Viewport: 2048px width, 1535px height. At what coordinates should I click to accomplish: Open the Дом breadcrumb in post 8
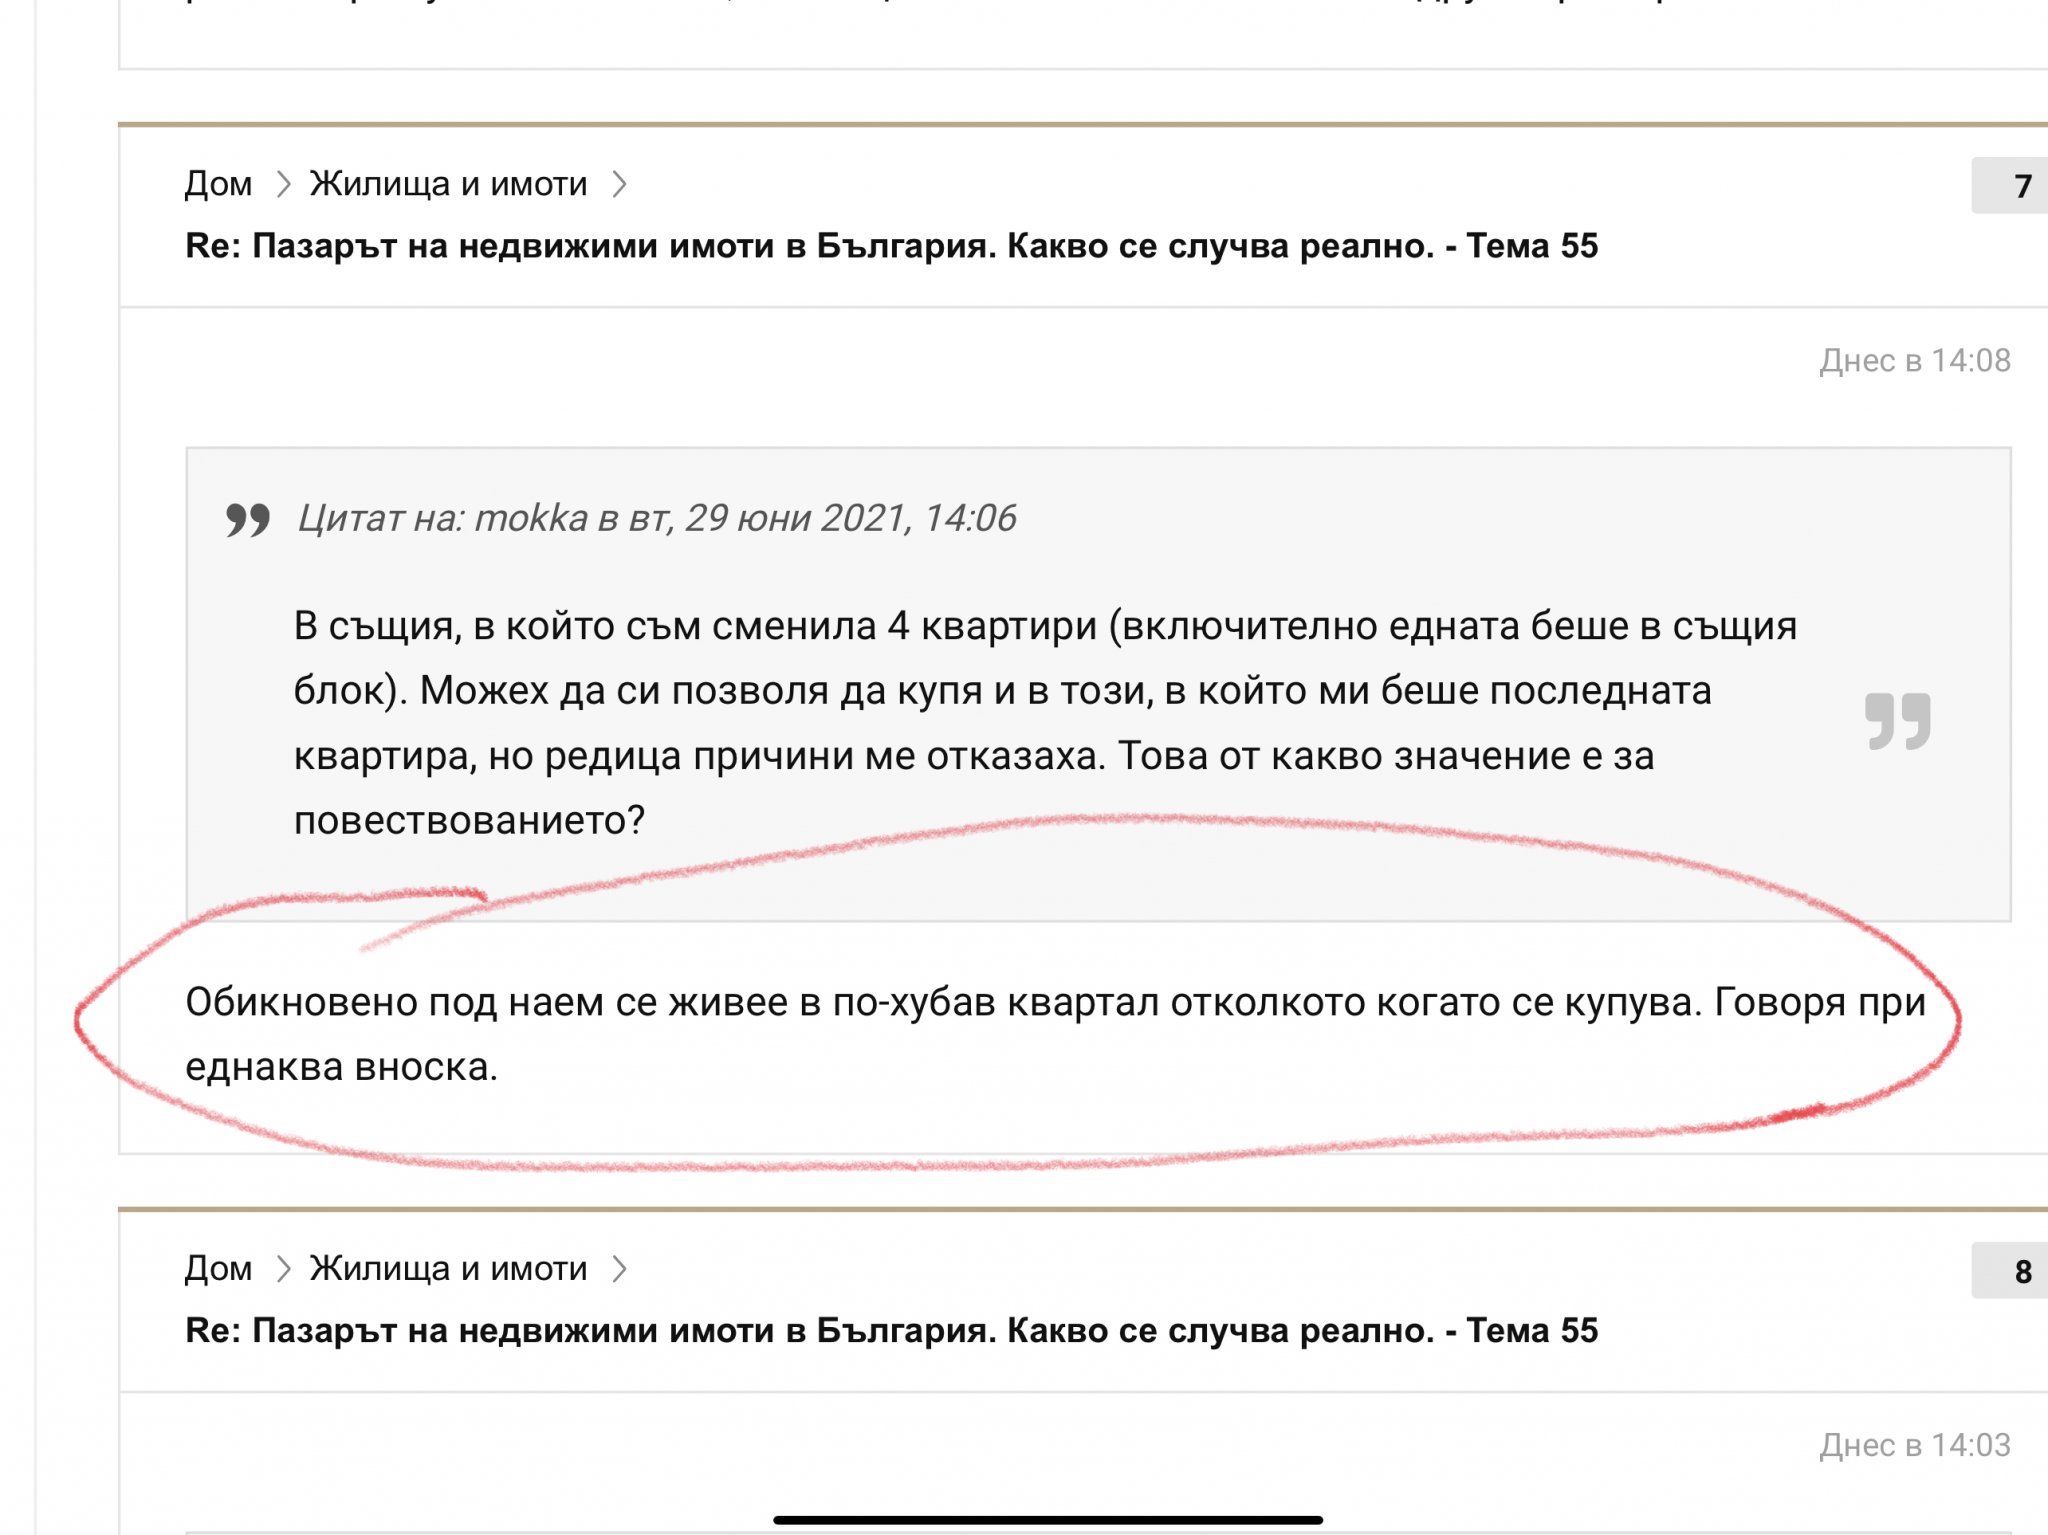point(218,1269)
